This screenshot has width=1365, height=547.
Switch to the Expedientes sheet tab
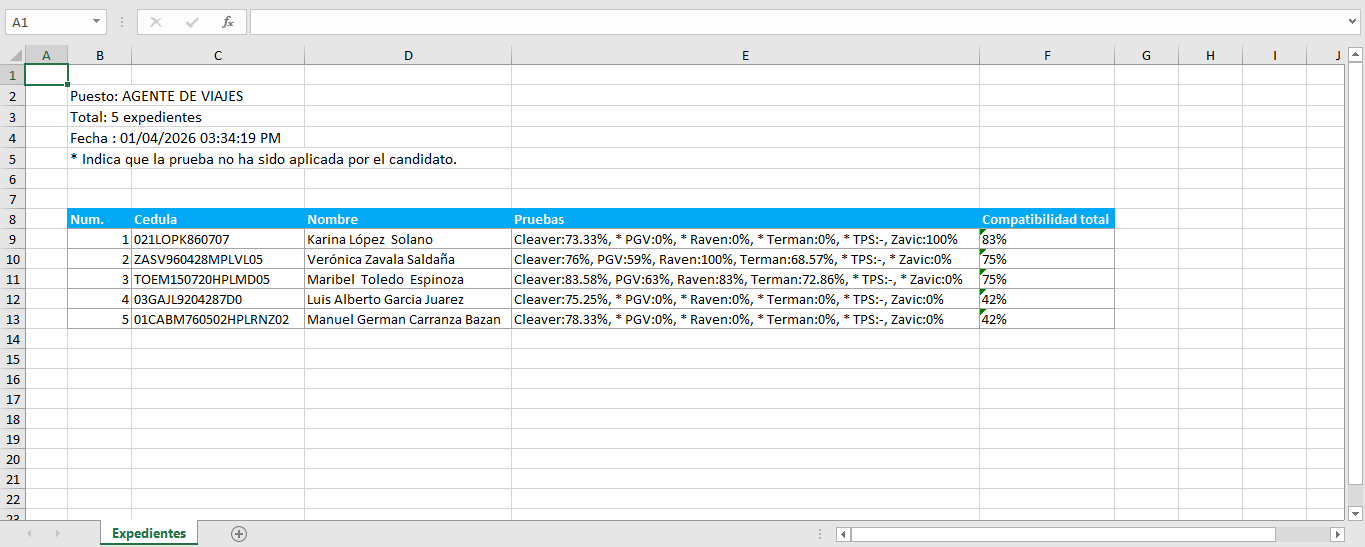pyautogui.click(x=149, y=534)
